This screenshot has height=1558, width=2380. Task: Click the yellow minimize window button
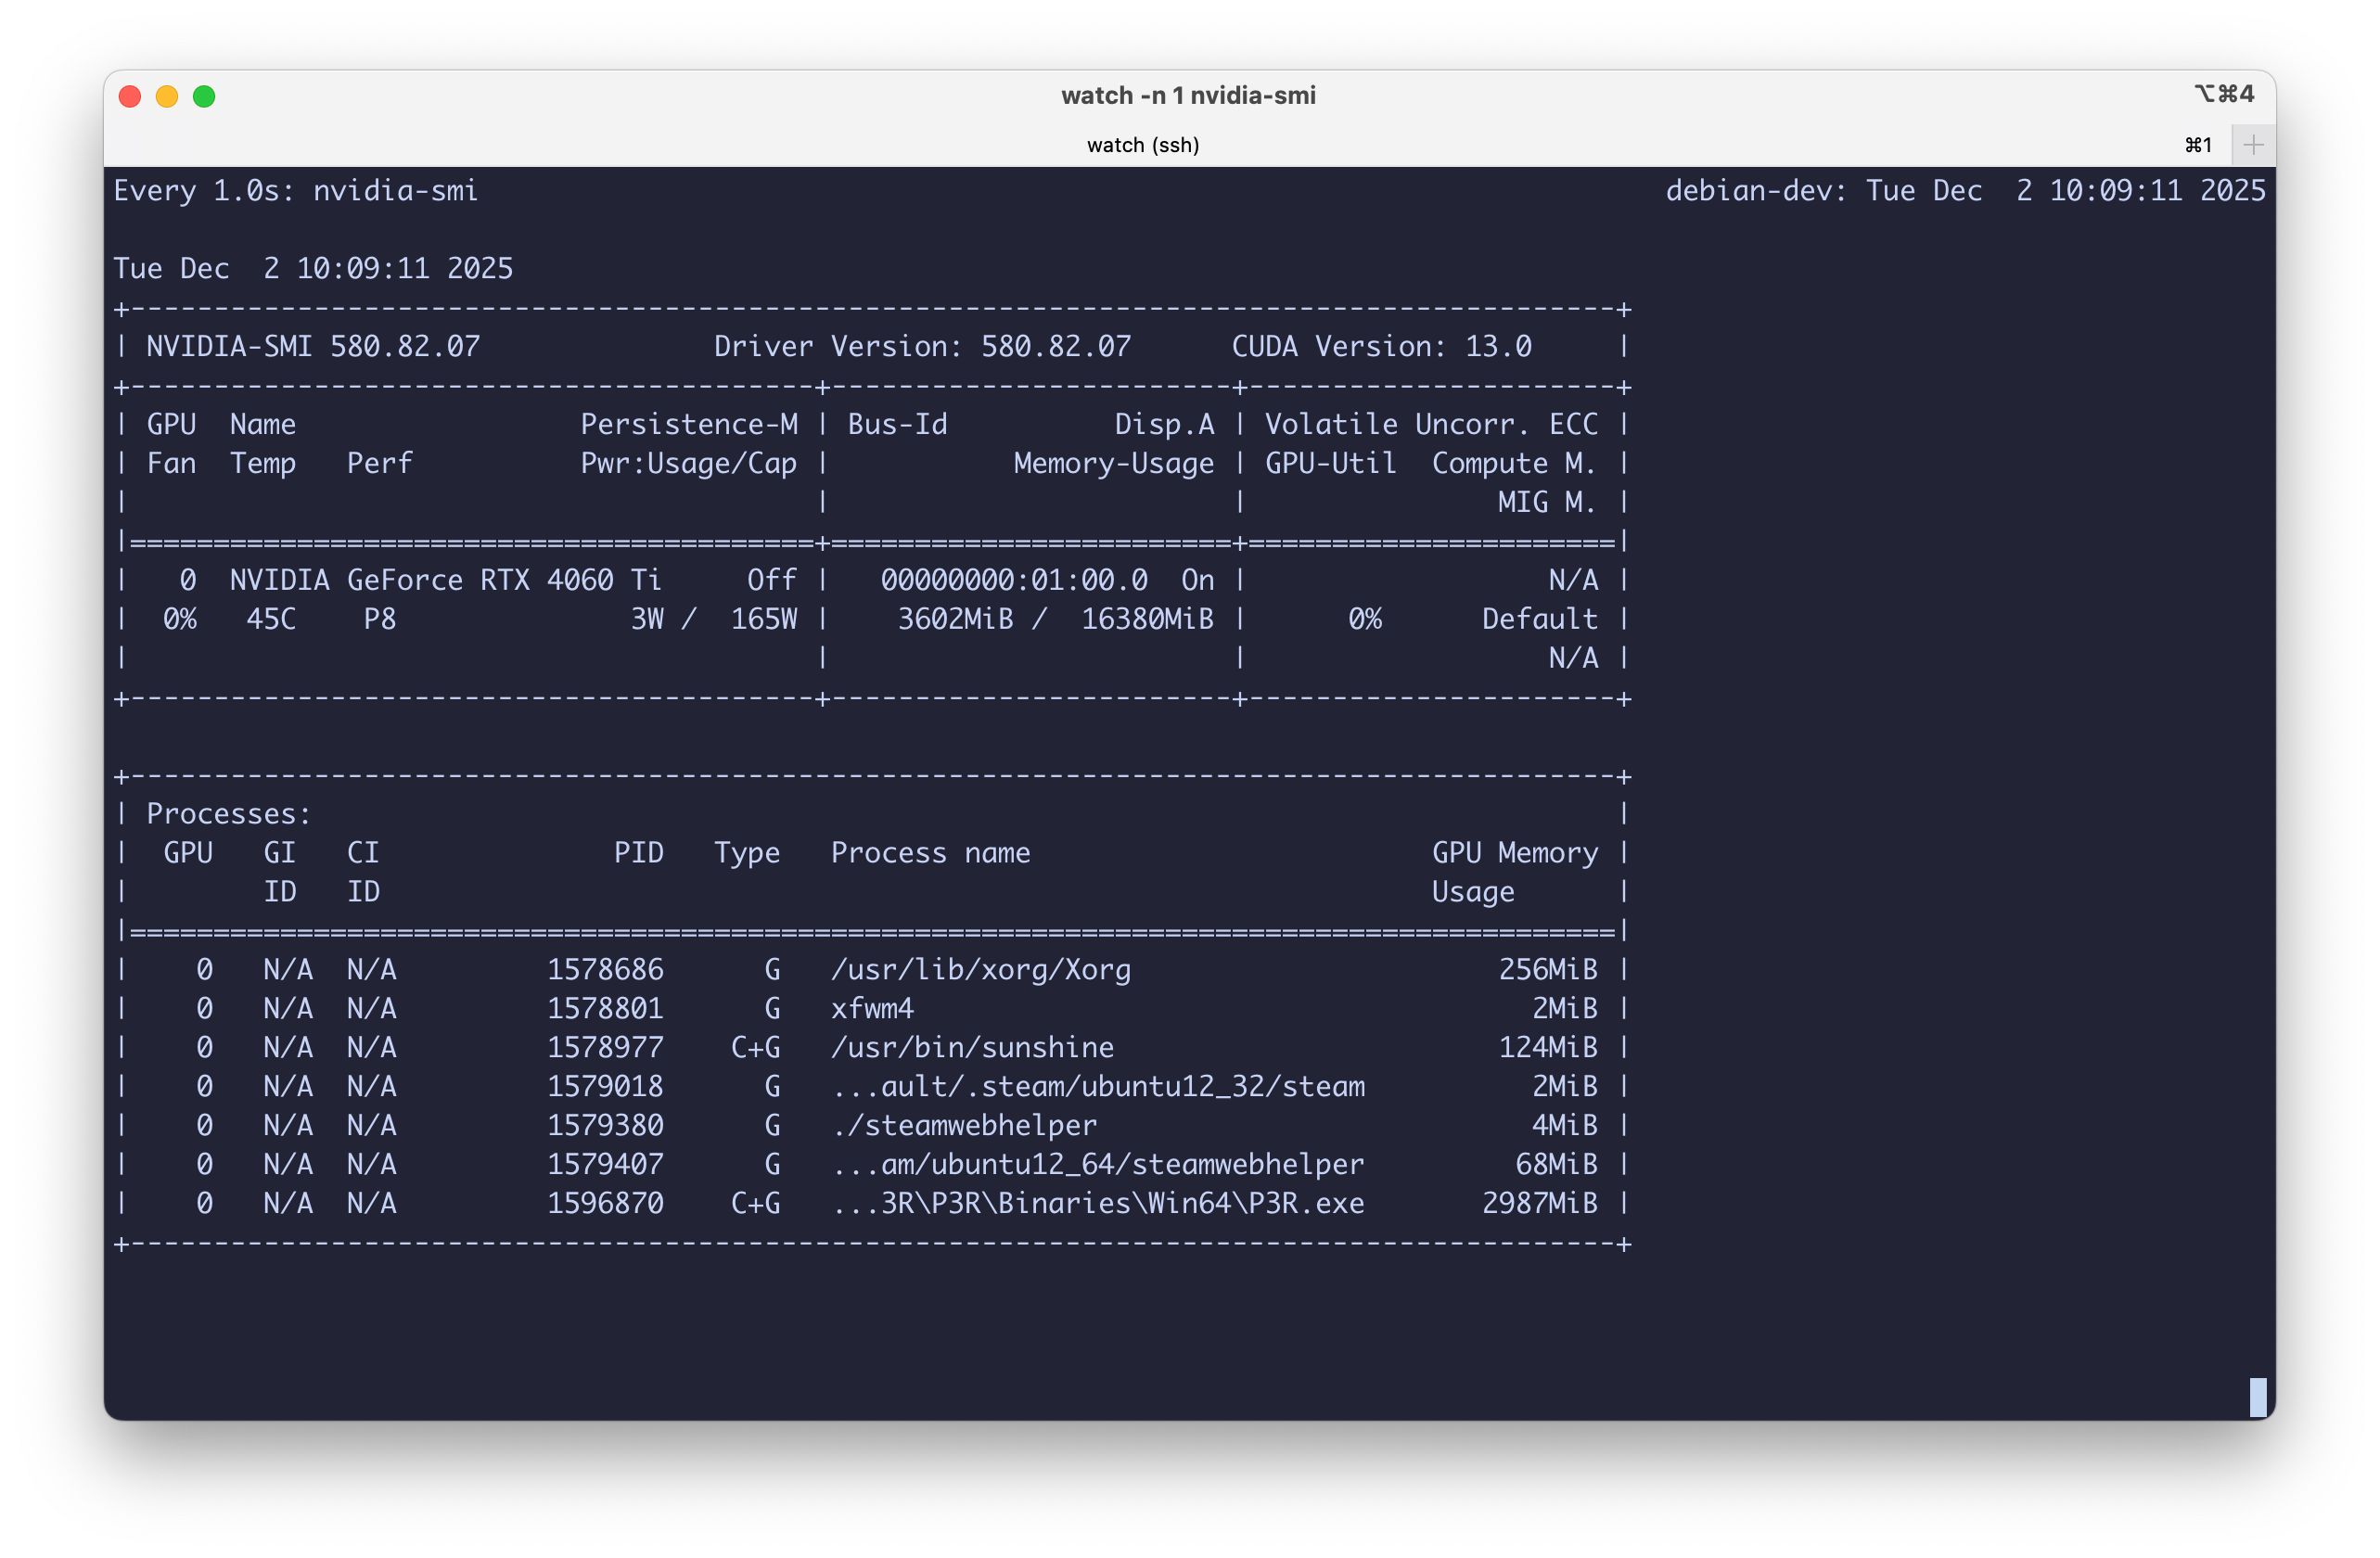167,96
